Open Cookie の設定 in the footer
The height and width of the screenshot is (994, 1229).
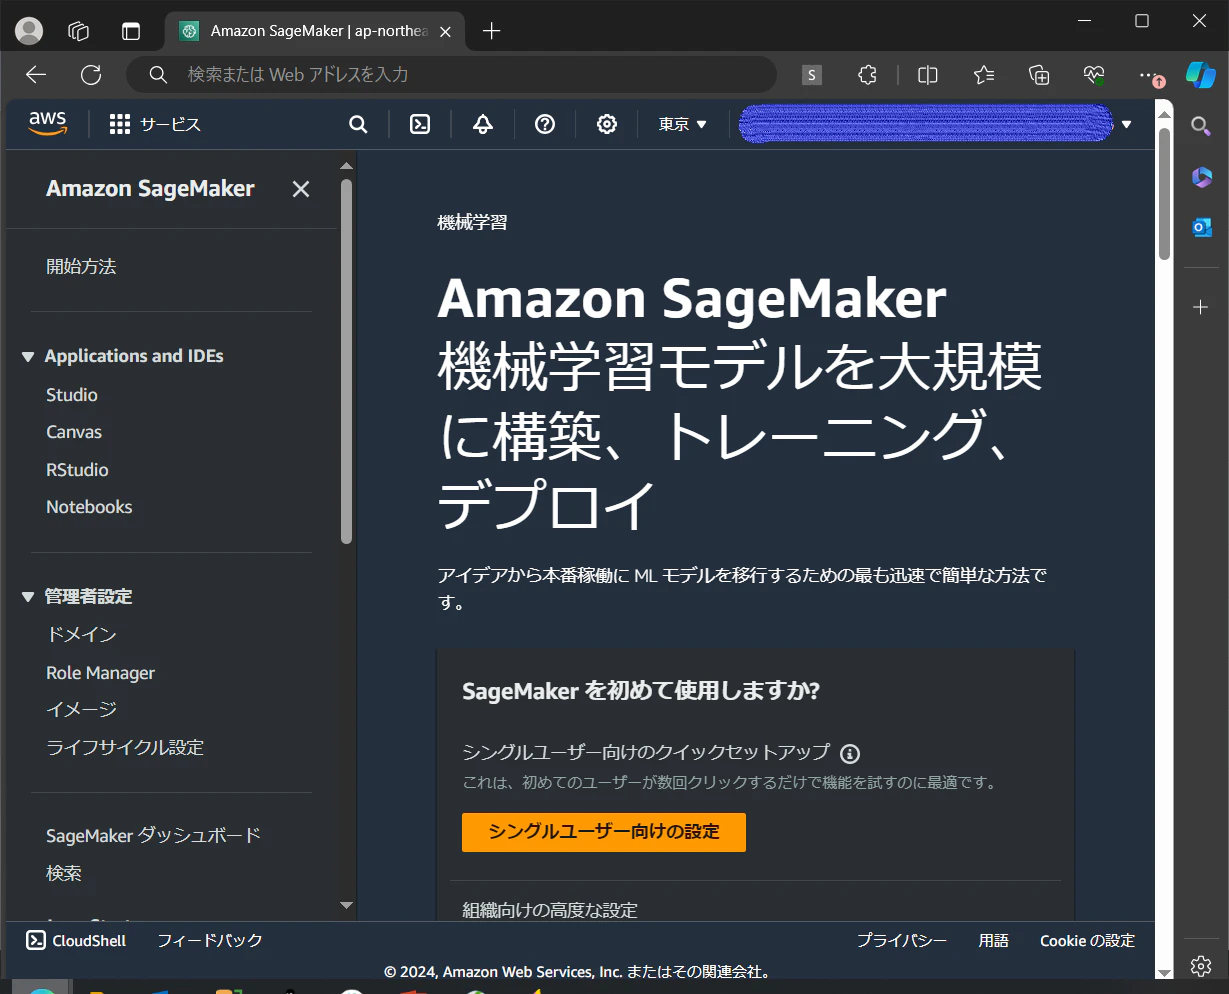coord(1087,940)
